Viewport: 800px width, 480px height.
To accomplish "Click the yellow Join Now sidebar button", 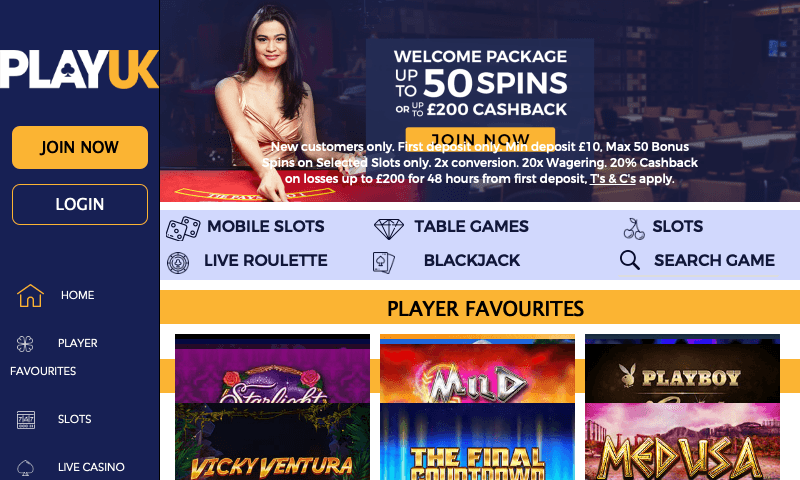I will (x=80, y=147).
